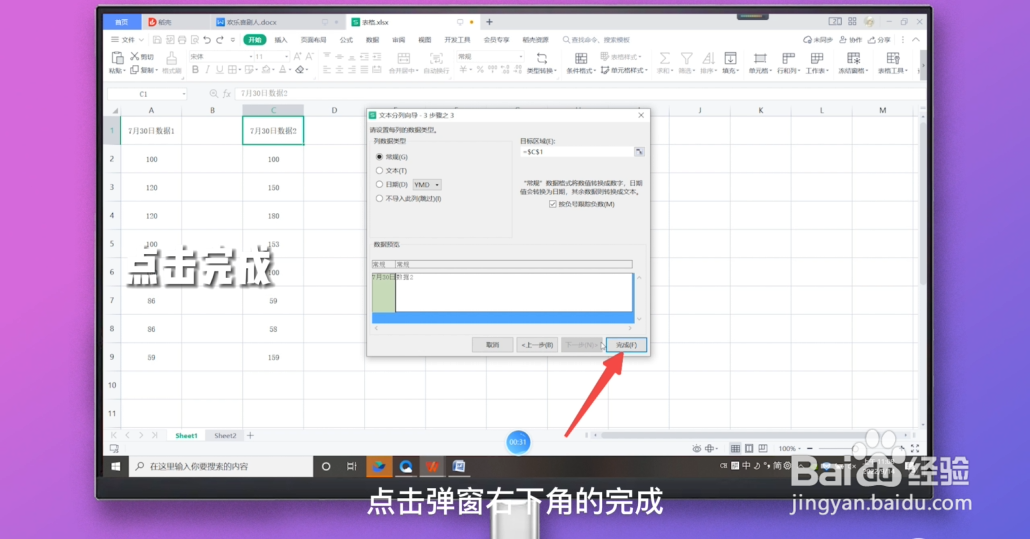Expand the font color dropdown arrow

coord(290,70)
